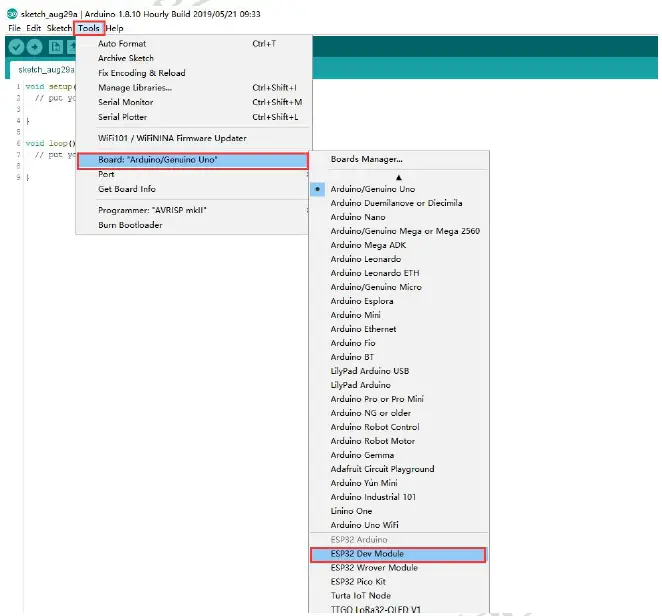Click the Tools menu

click(x=89, y=28)
